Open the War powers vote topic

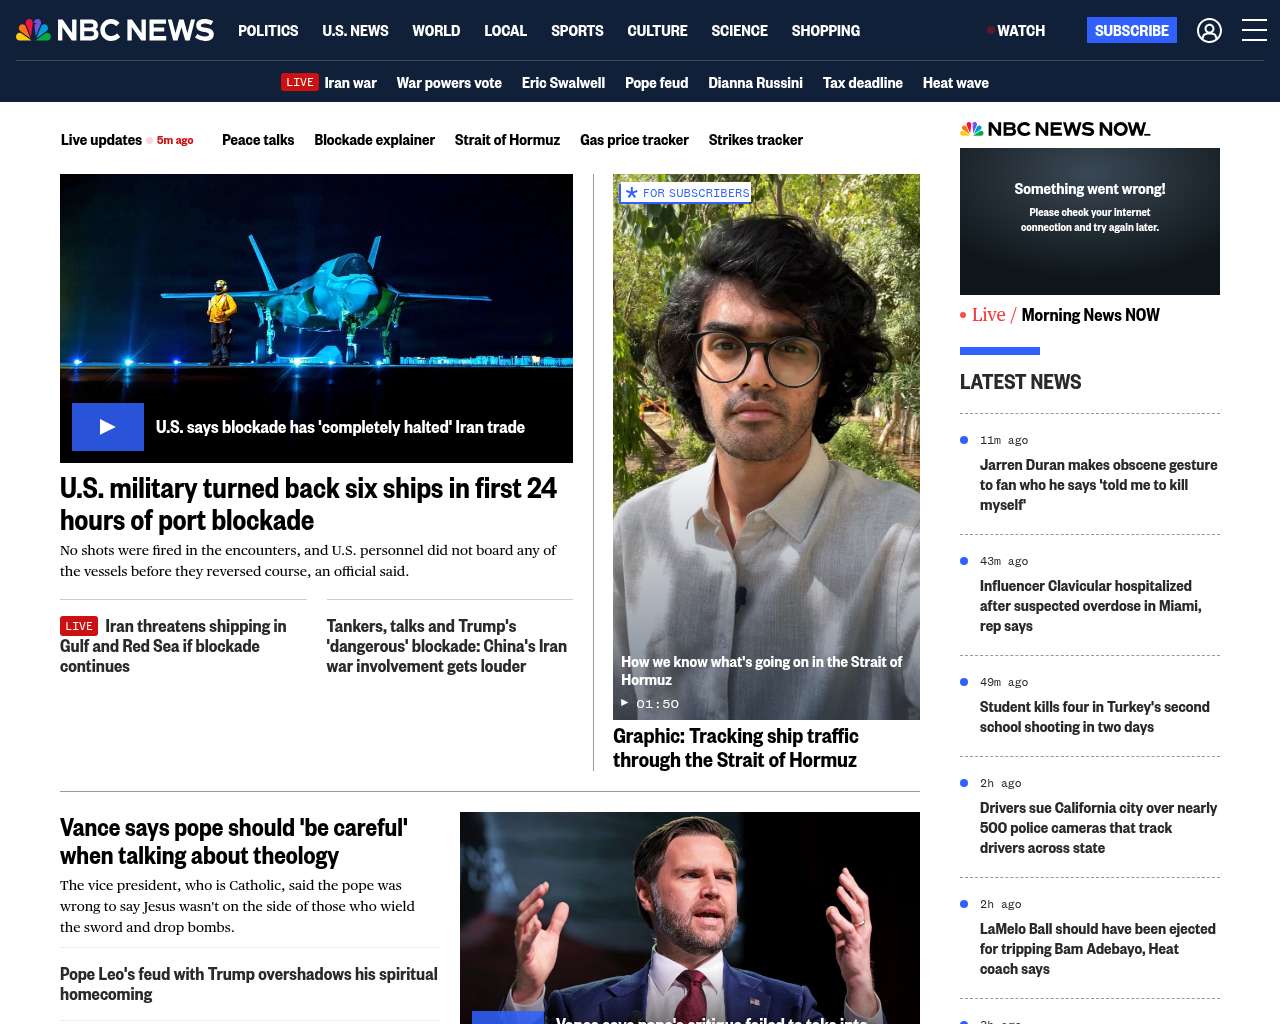click(x=449, y=83)
